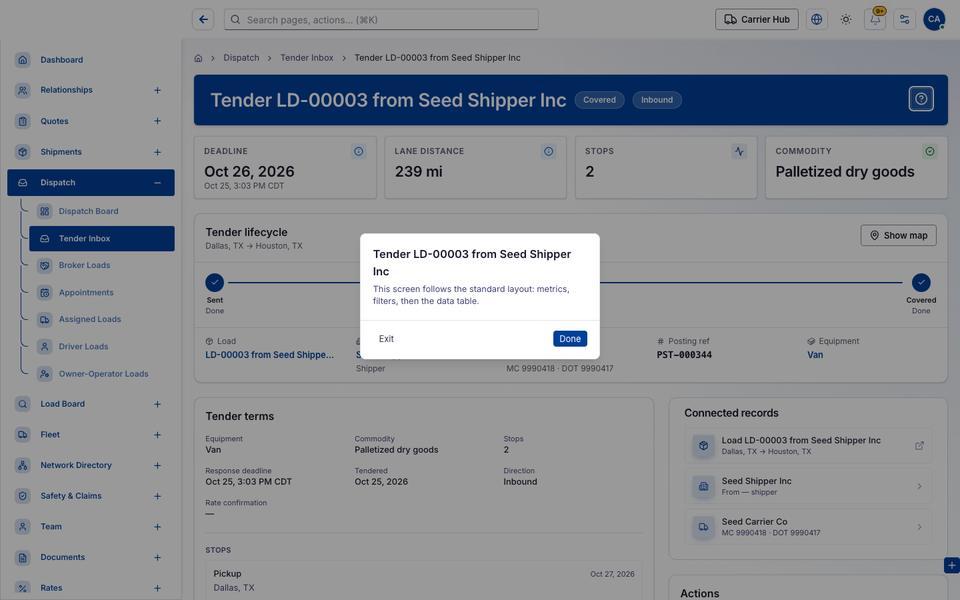Image resolution: width=960 pixels, height=600 pixels.
Task: Expand the Relationships sidebar section
Action: (157, 91)
